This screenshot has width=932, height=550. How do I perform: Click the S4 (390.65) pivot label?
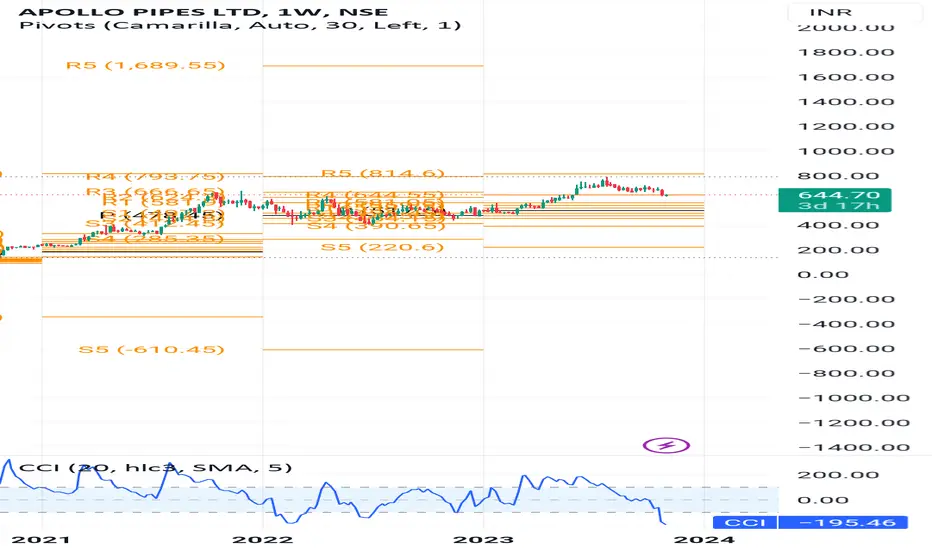376,226
